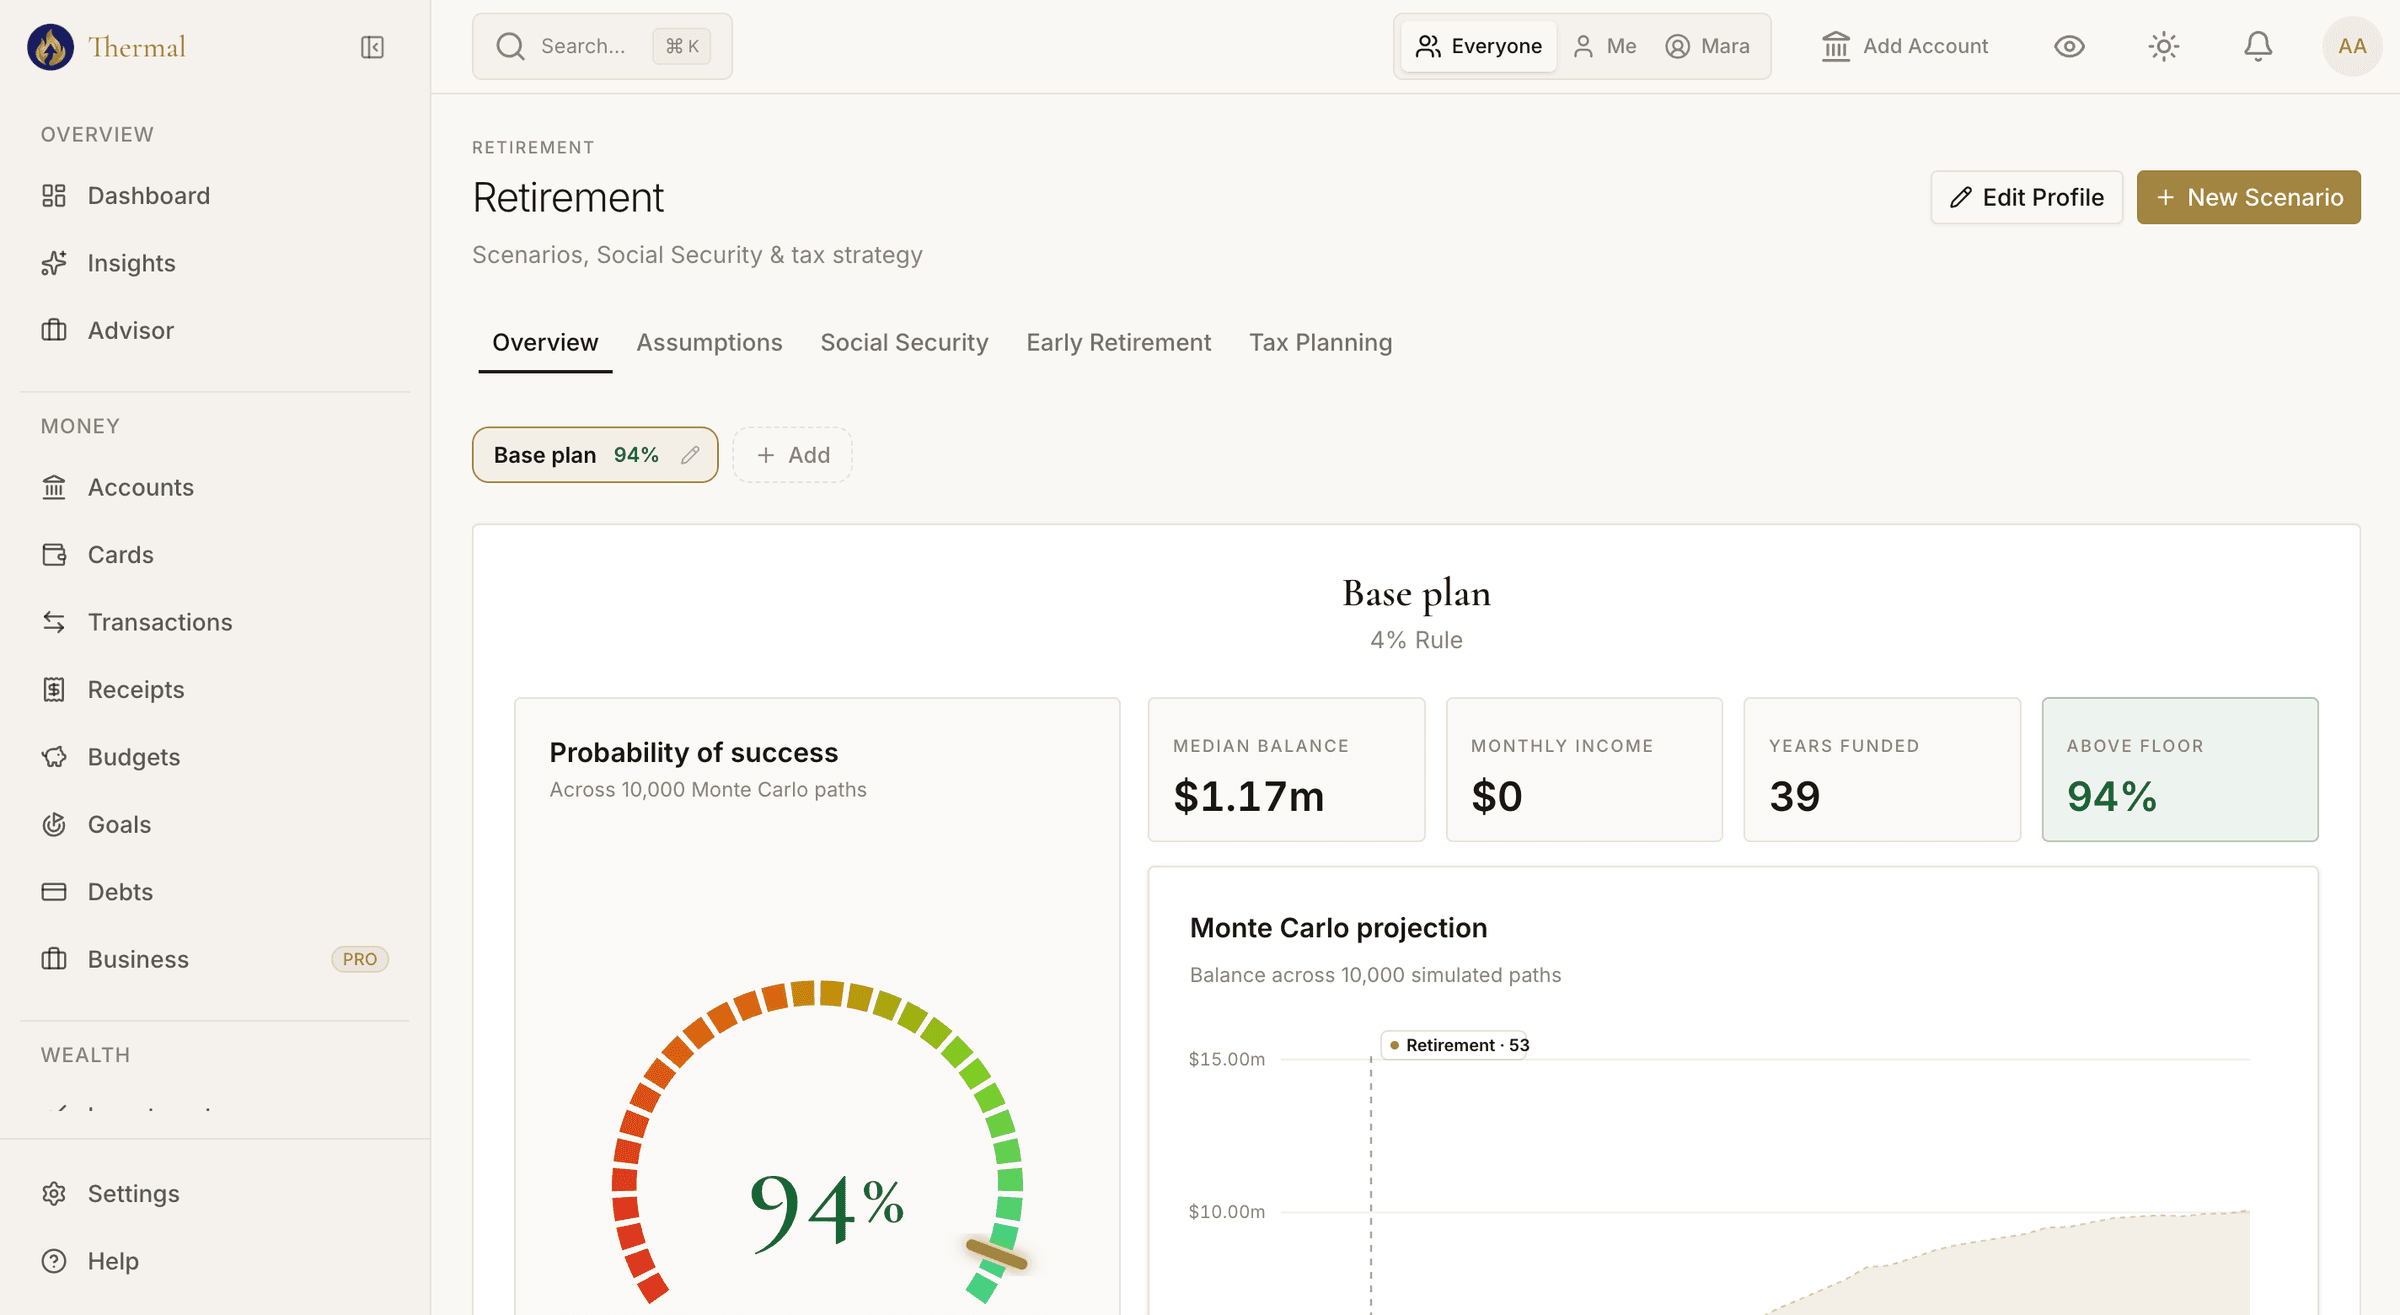Click the Business briefcase icon
This screenshot has width=2400, height=1315.
pyautogui.click(x=54, y=959)
